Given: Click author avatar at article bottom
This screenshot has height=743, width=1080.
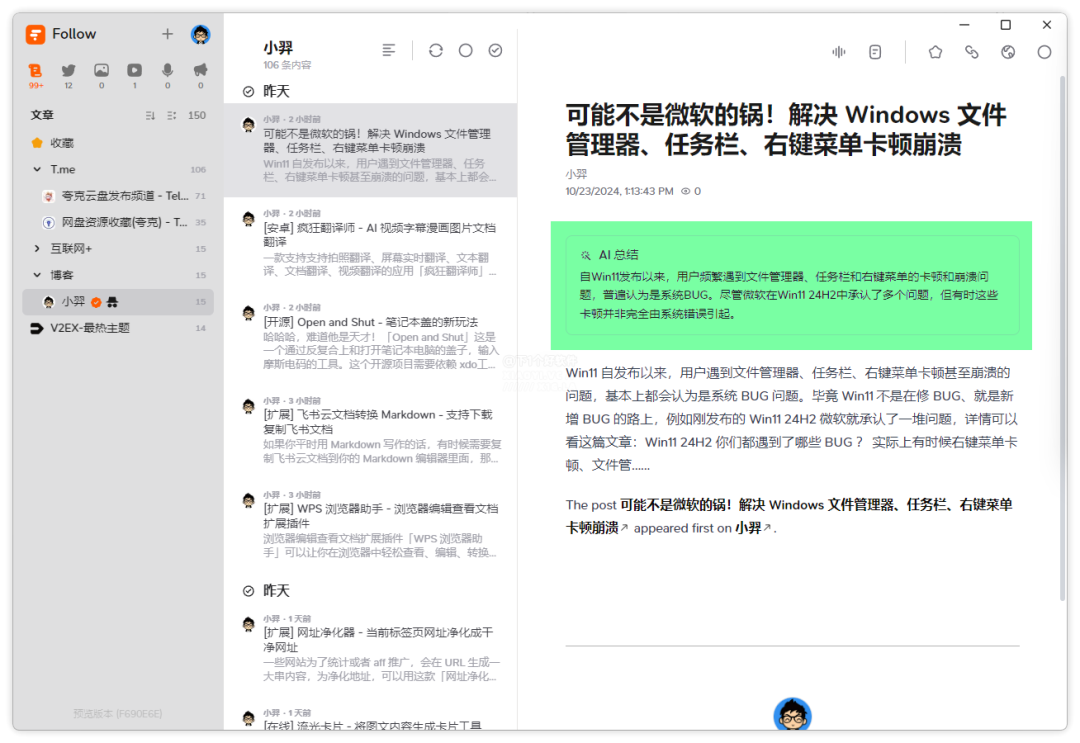Looking at the screenshot, I should pos(792,714).
